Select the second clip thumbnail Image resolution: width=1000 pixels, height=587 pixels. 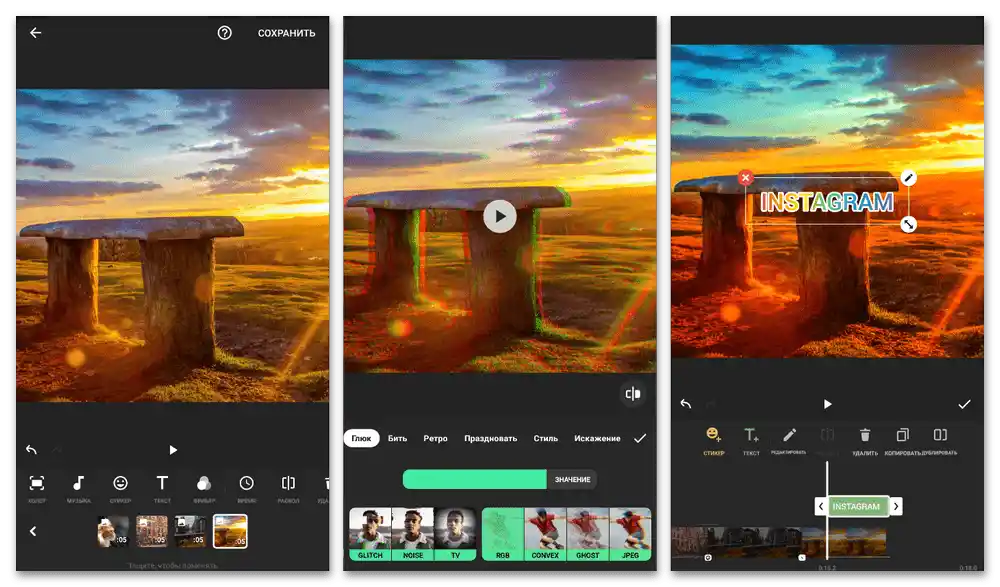152,531
